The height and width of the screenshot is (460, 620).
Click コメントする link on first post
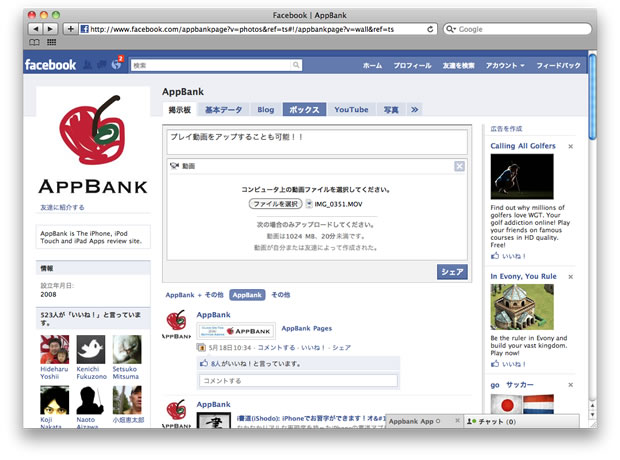click(x=276, y=348)
